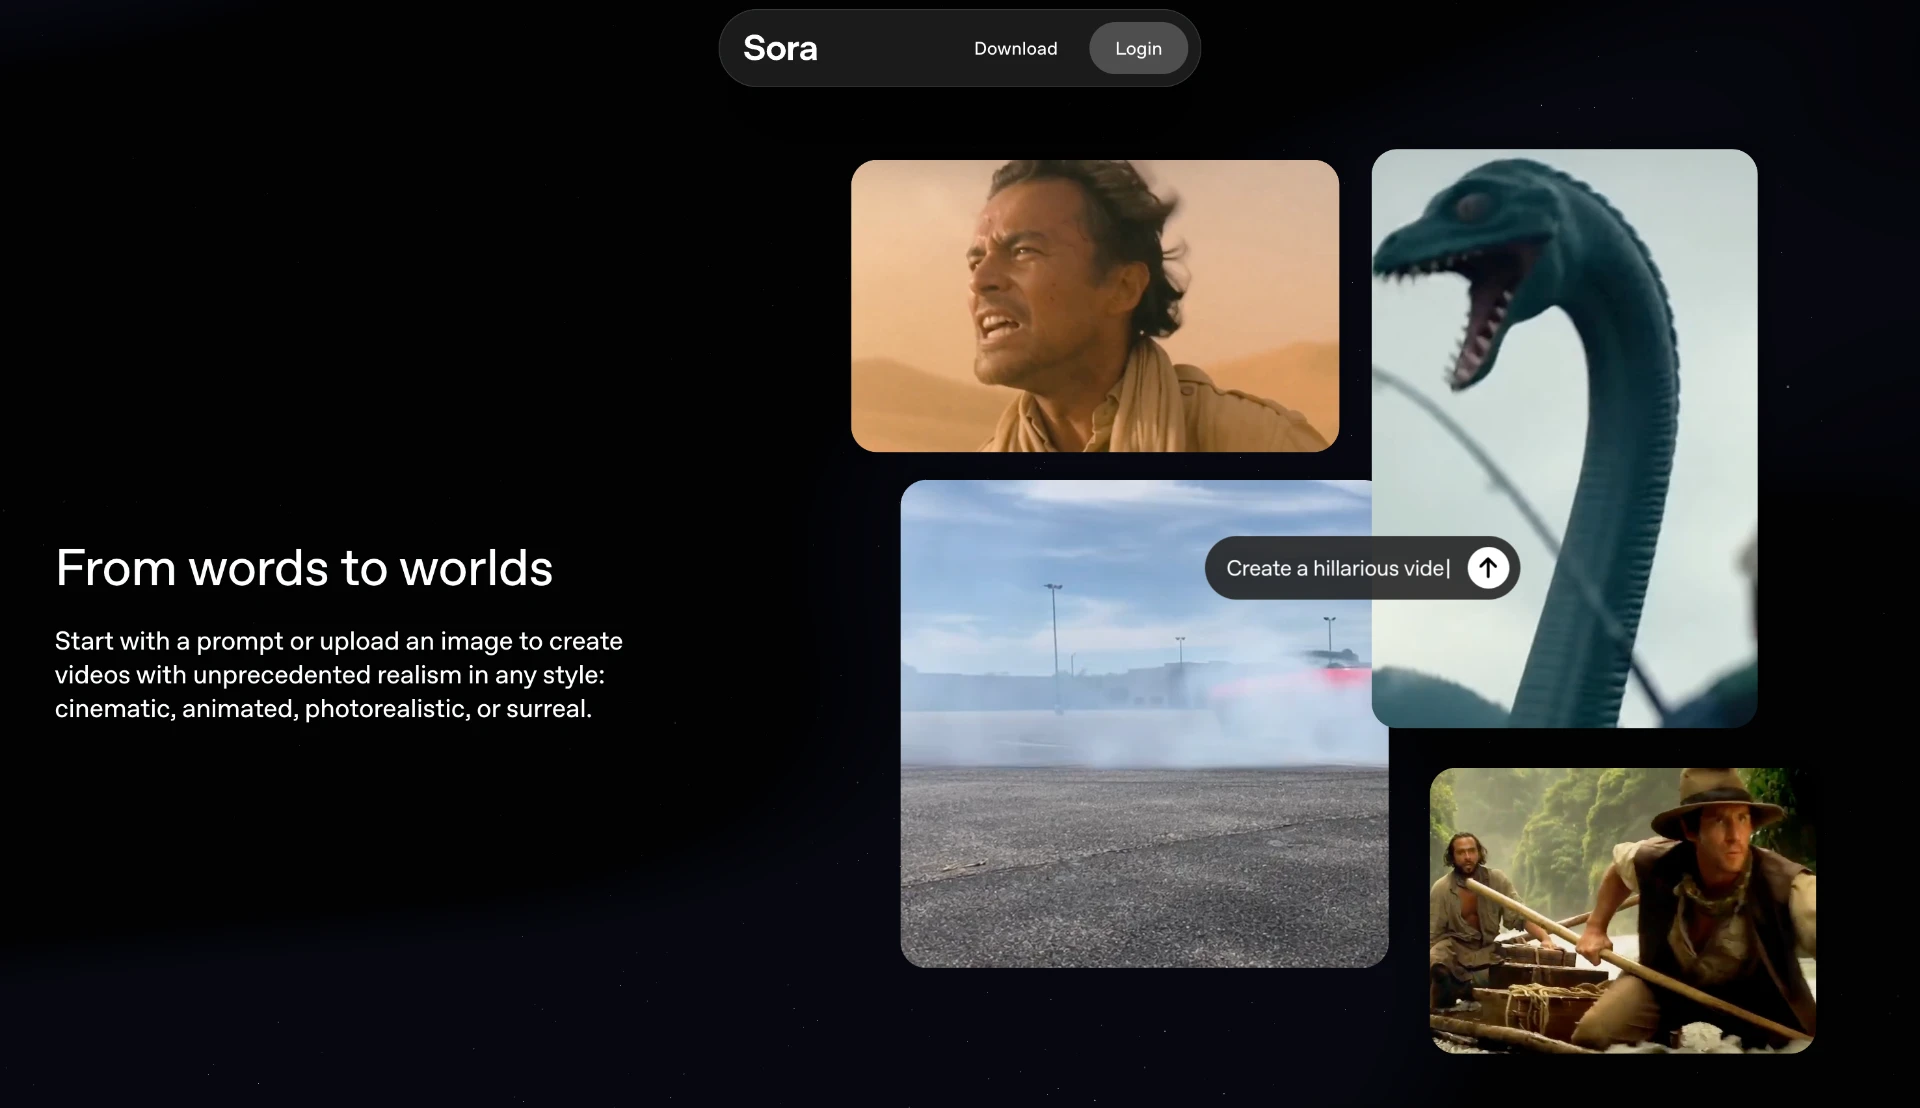Click the 'From words to worlds' heading
Viewport: 1920px width, 1108px height.
coord(304,568)
